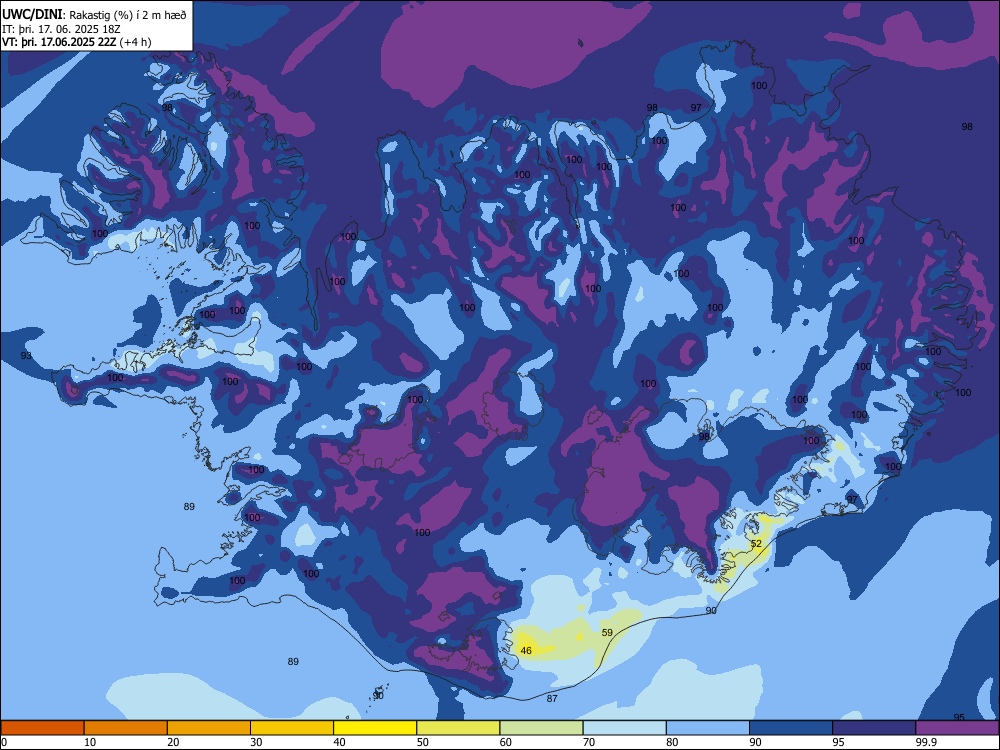Click the legend tick label 40
1000x750 pixels.
tap(339, 742)
